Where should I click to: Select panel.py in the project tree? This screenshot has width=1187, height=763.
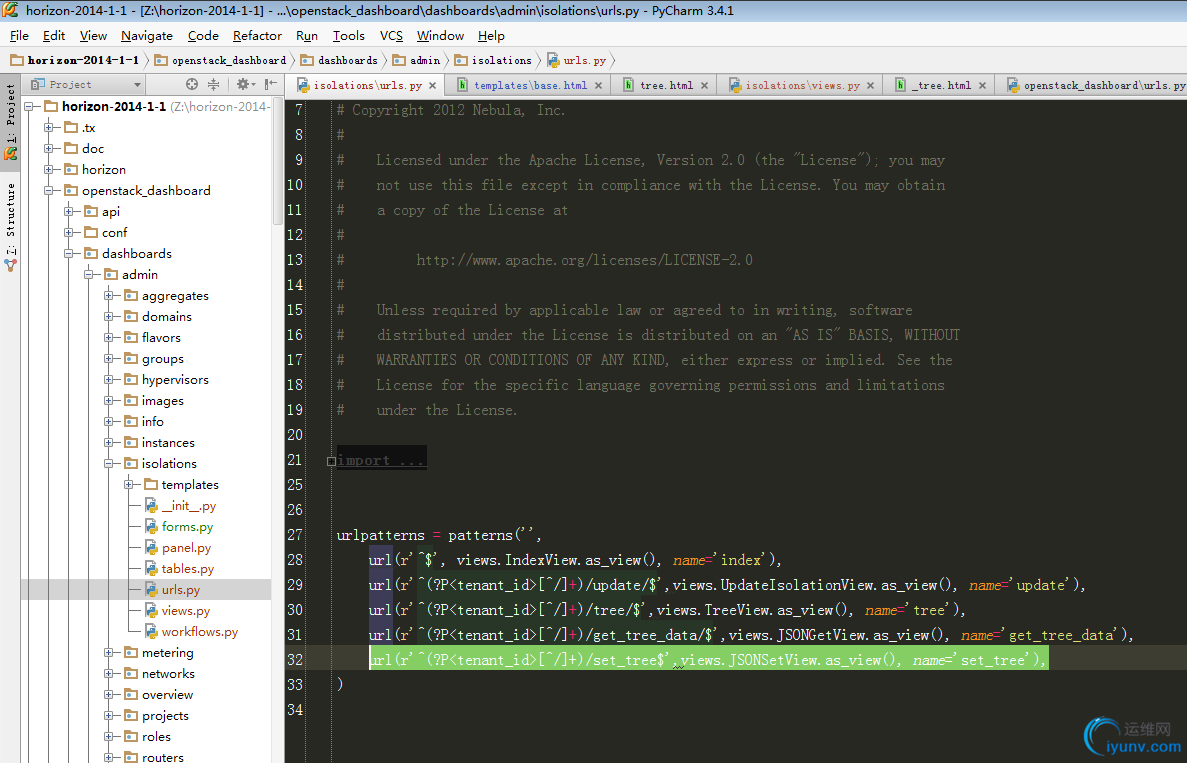(x=186, y=547)
